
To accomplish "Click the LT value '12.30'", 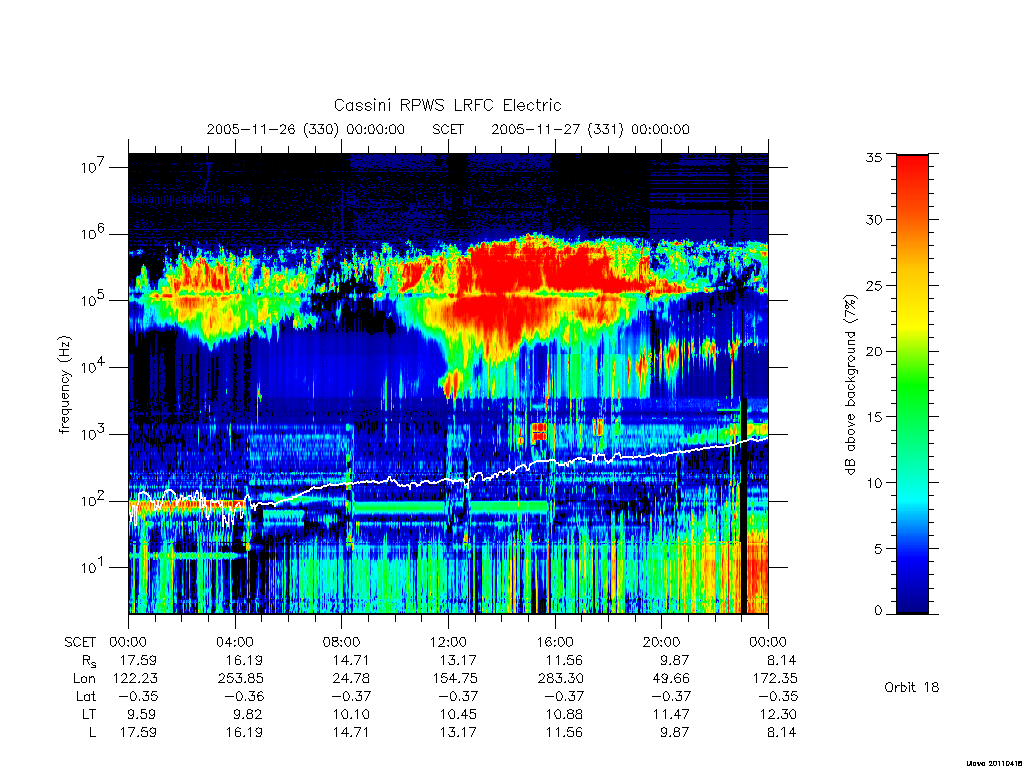I will [x=778, y=714].
